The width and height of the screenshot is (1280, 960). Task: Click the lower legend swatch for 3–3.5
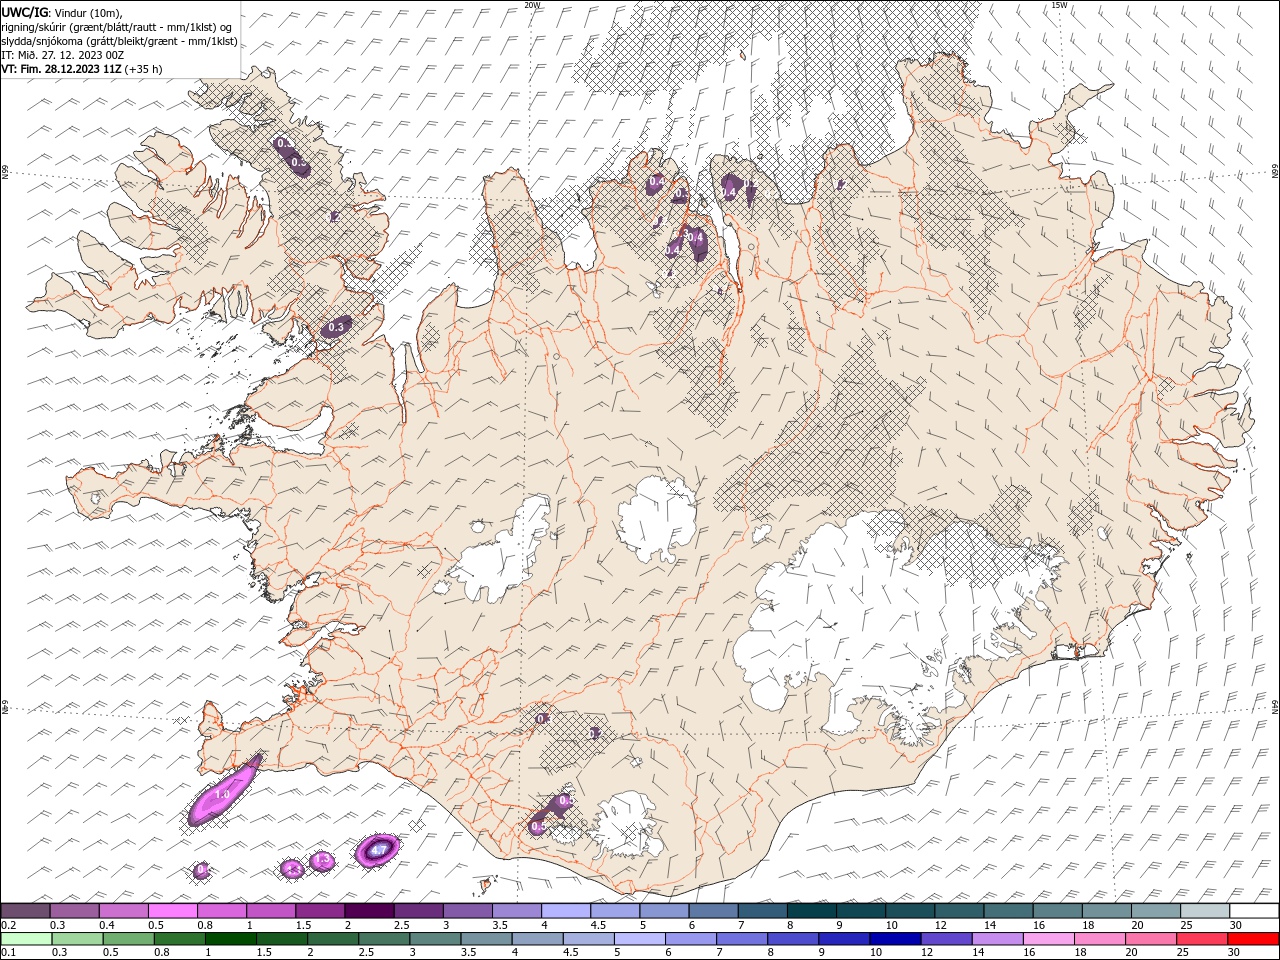tap(435, 939)
